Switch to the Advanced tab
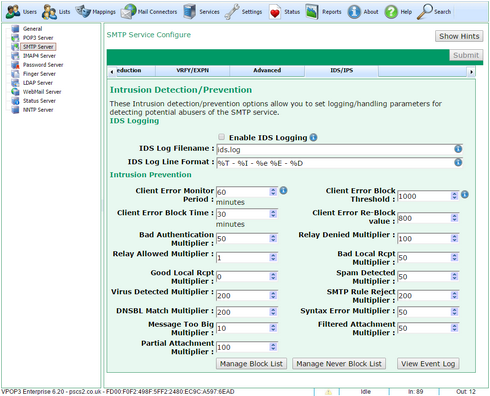Viewport: 490px width, 396px height. tap(267, 71)
